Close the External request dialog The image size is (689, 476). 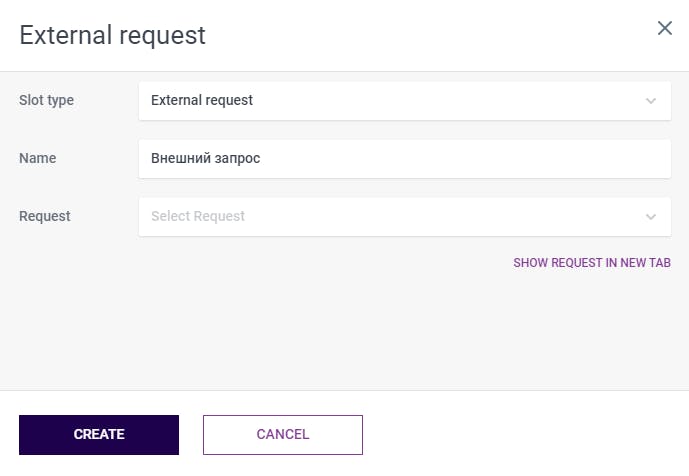point(664,28)
